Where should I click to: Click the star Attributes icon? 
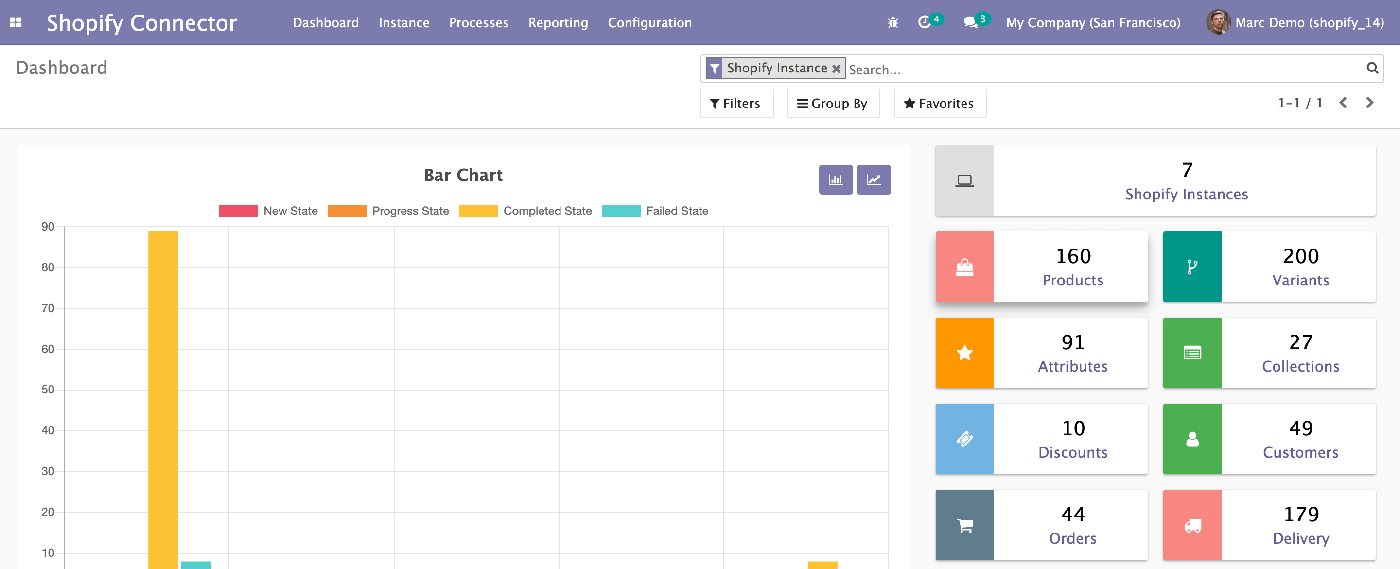click(965, 353)
